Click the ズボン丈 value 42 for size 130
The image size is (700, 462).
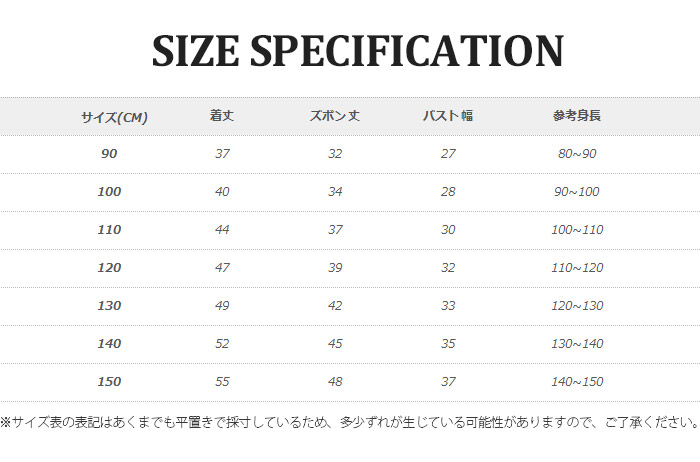(335, 306)
